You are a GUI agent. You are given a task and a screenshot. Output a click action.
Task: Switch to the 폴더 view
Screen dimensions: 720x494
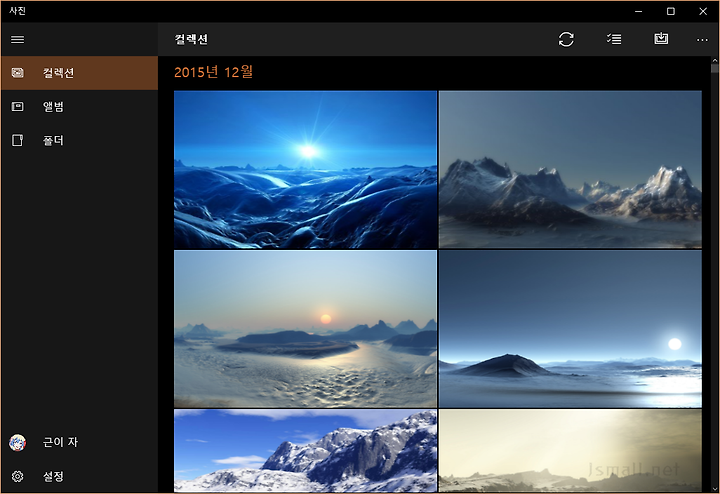pos(79,140)
